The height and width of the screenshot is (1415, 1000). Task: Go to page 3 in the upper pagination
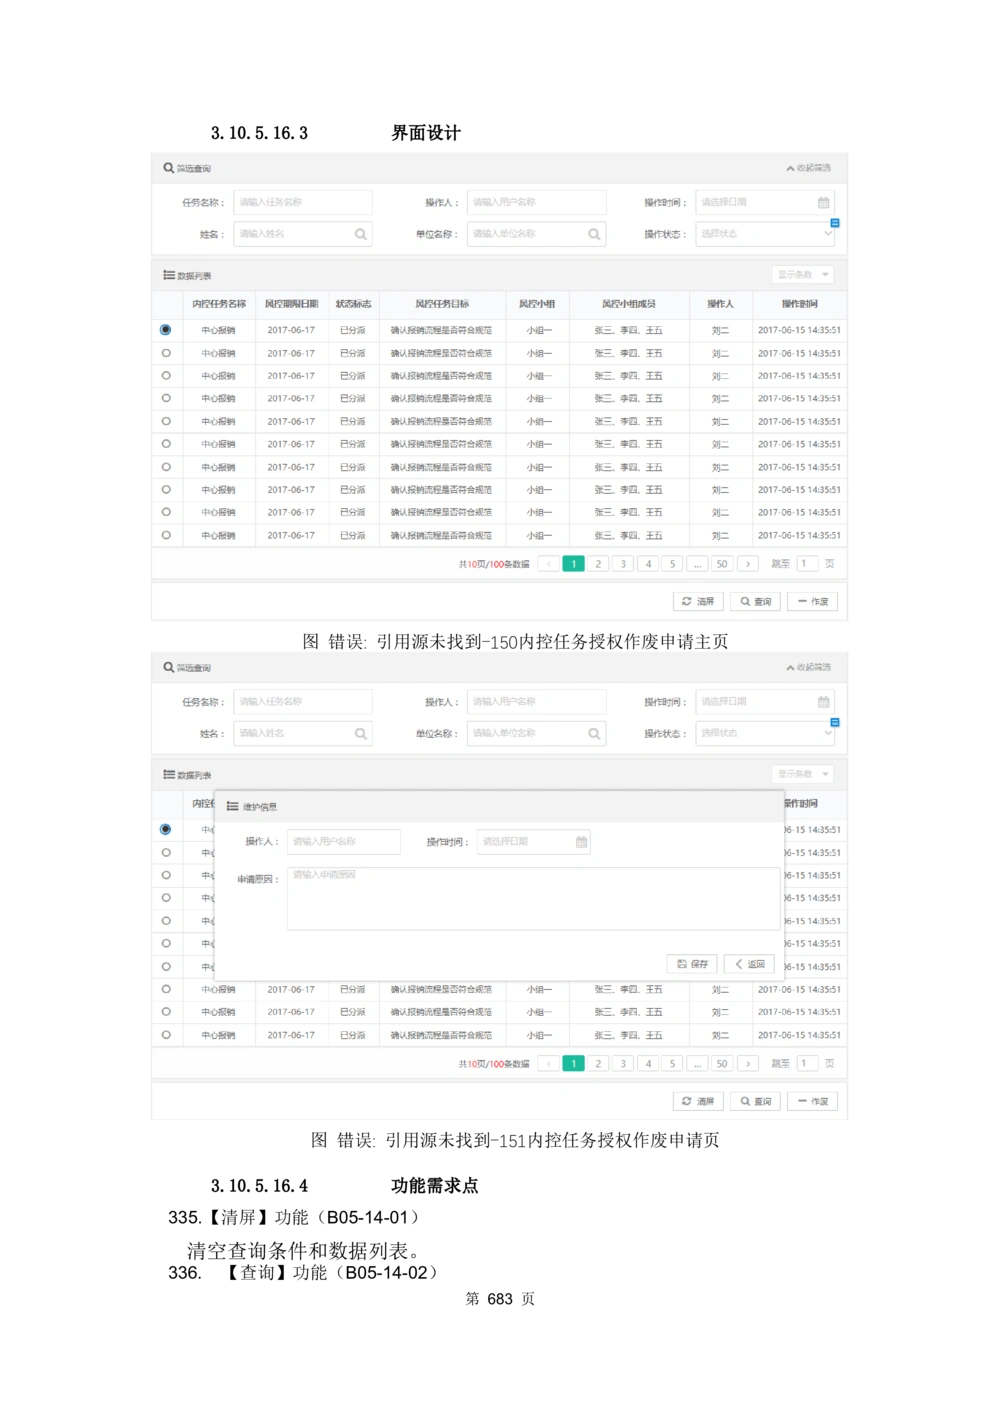click(x=623, y=564)
